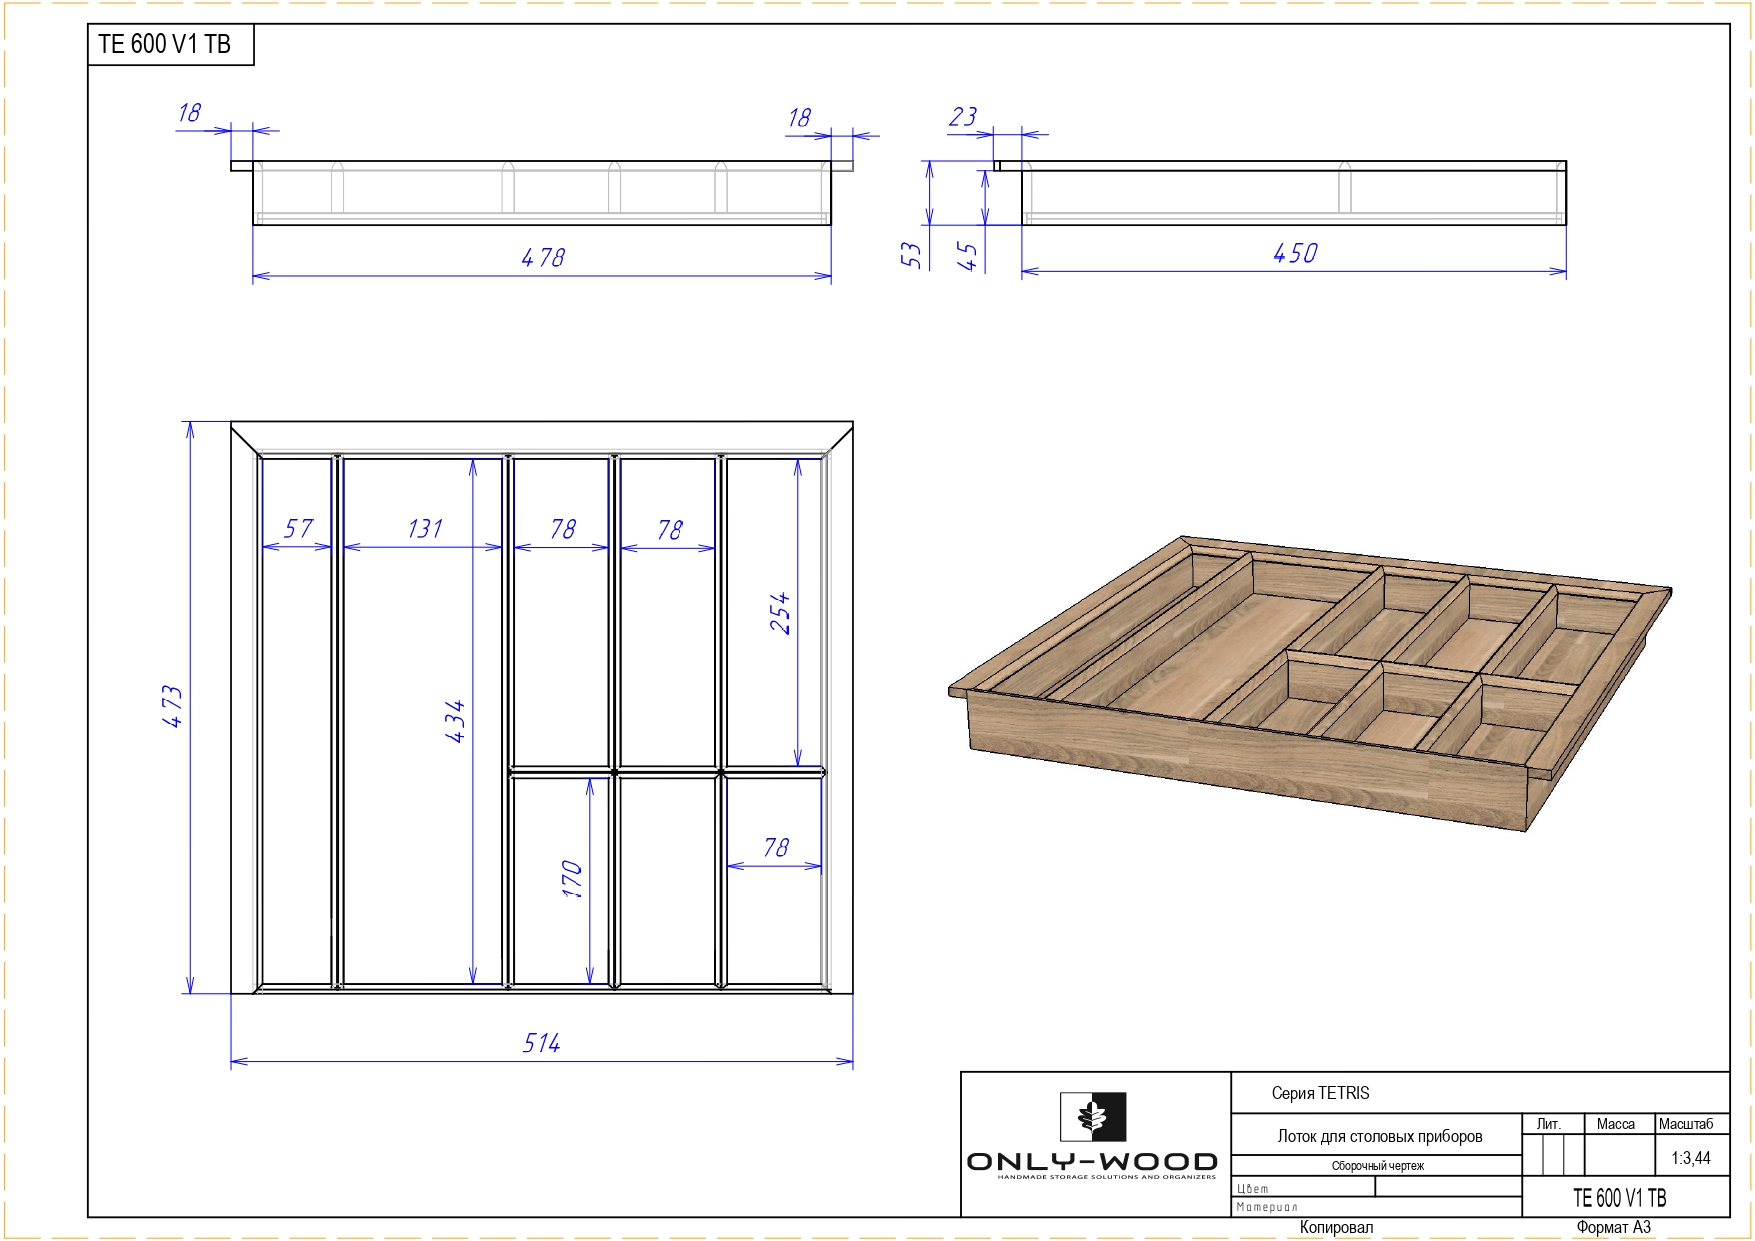Select the 131 compartment width dimension

pyautogui.click(x=424, y=529)
